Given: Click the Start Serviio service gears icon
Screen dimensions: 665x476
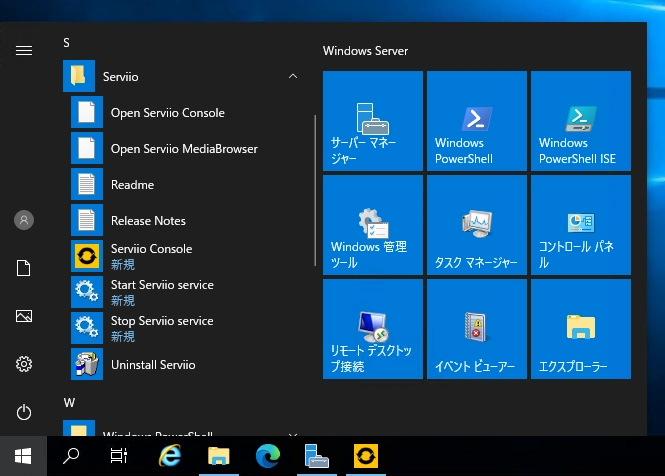Looking at the screenshot, I should click(x=87, y=292).
